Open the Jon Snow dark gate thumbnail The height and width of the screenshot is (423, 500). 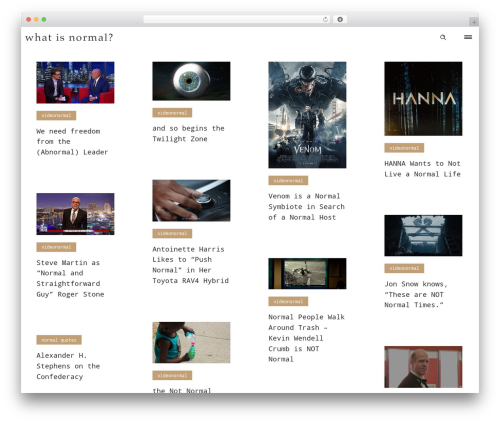[423, 235]
